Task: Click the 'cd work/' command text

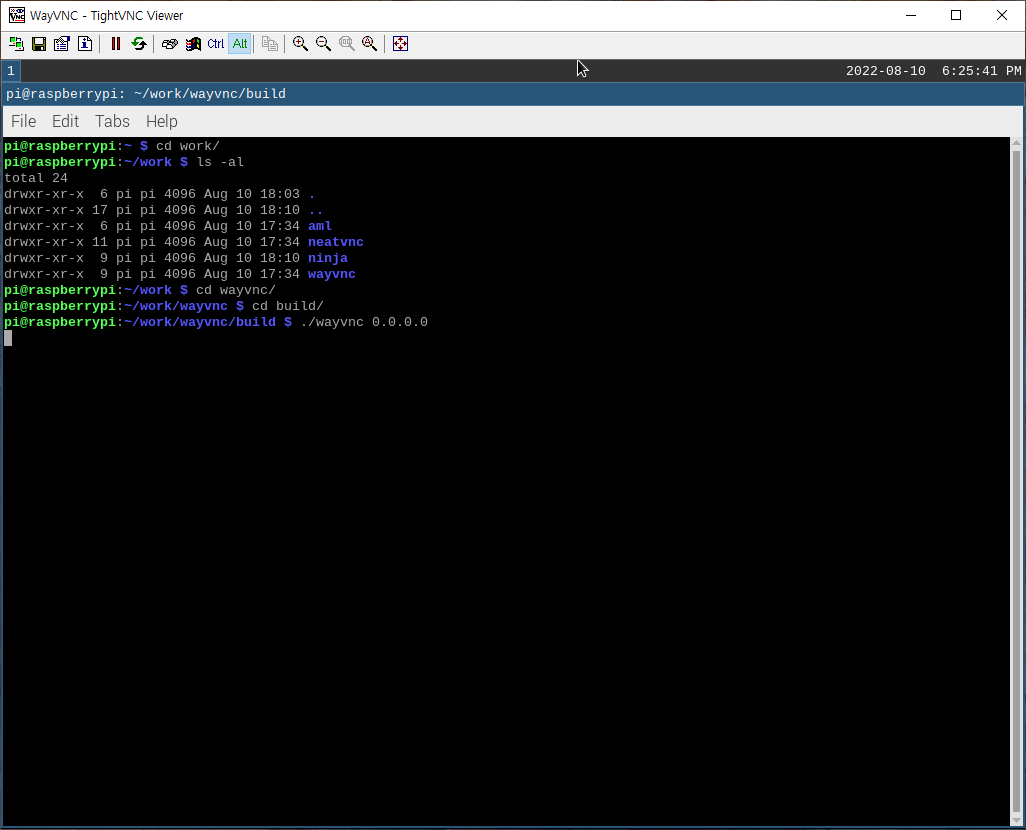Action: coord(188,146)
